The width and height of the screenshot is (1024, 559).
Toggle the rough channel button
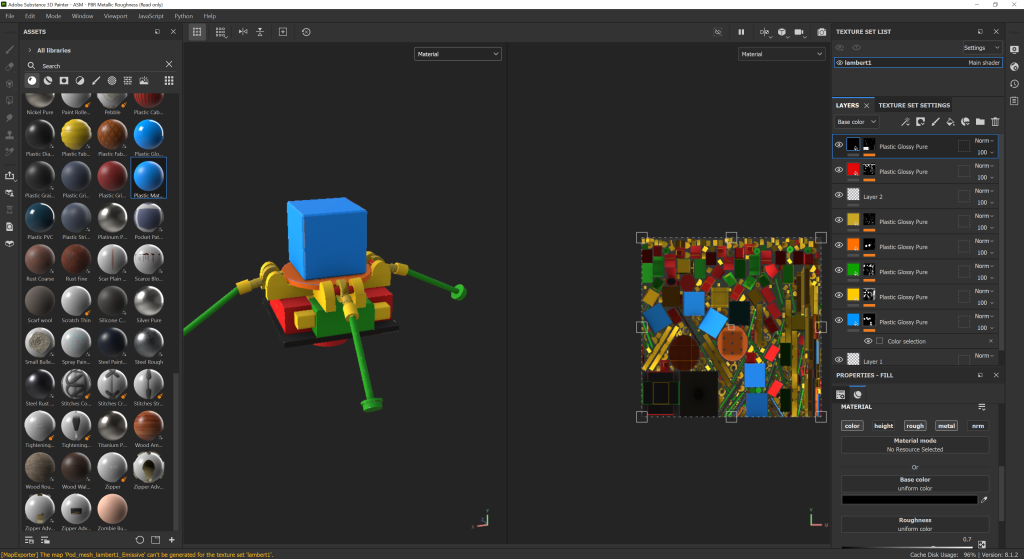point(915,426)
